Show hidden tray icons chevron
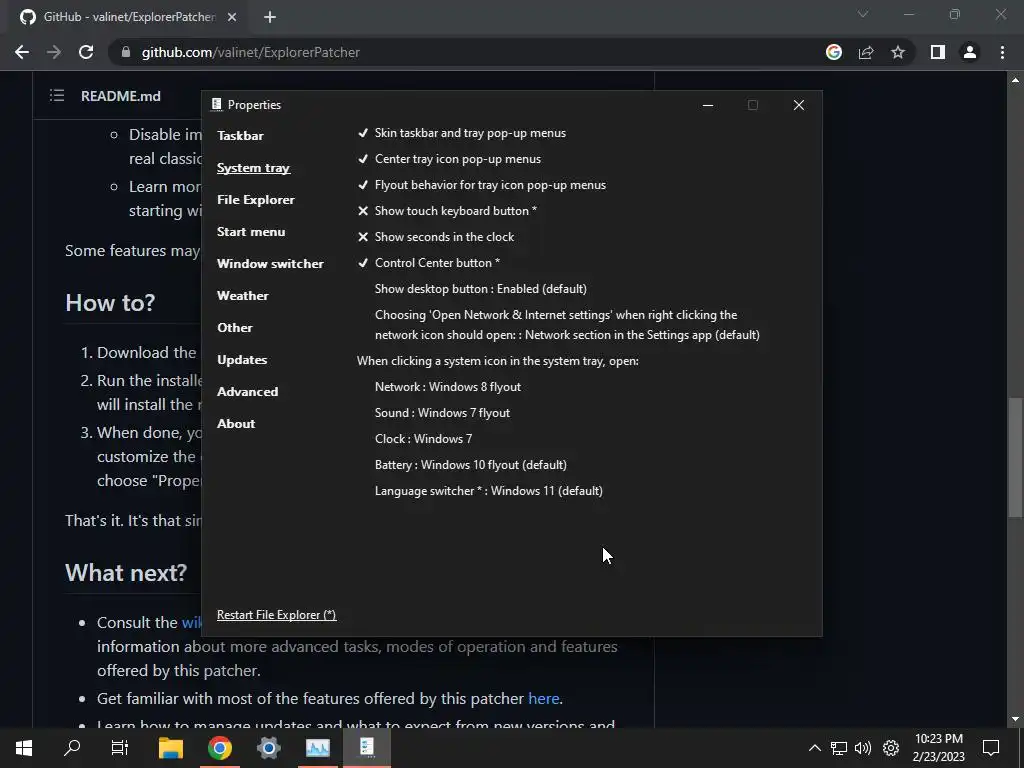The width and height of the screenshot is (1024, 768). (814, 748)
